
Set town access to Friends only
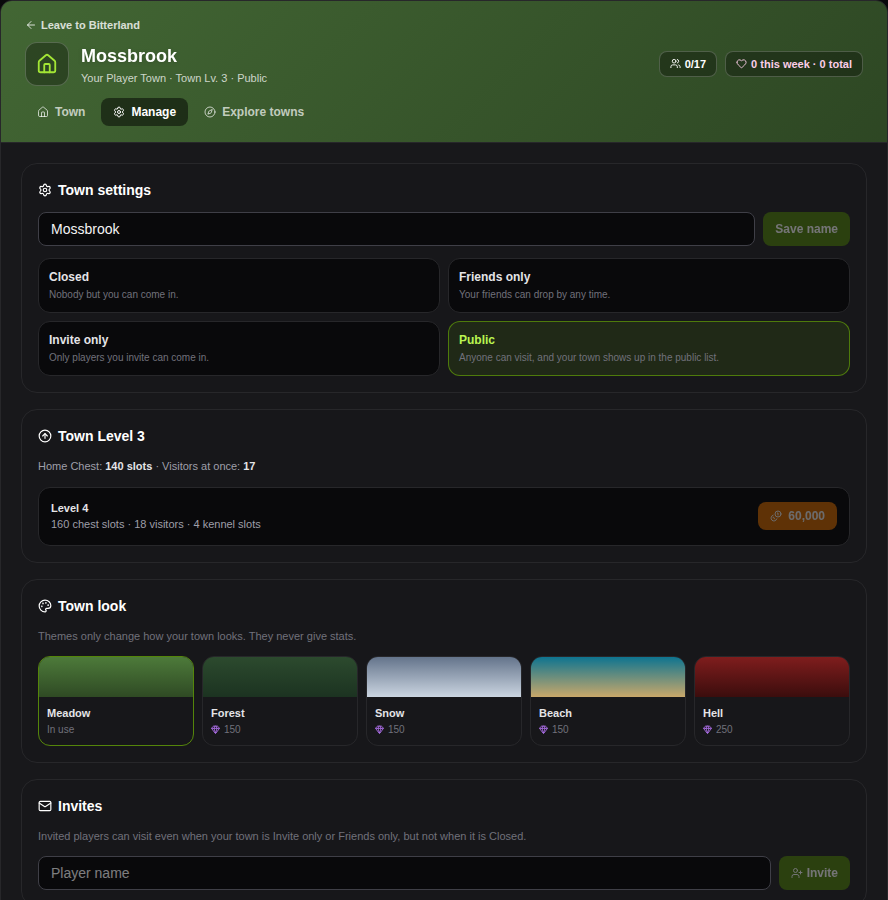(649, 285)
